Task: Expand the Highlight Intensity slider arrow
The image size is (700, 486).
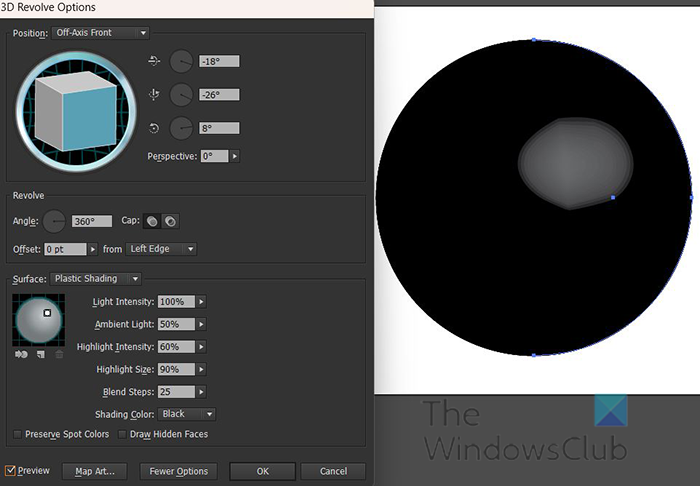Action: [201, 347]
